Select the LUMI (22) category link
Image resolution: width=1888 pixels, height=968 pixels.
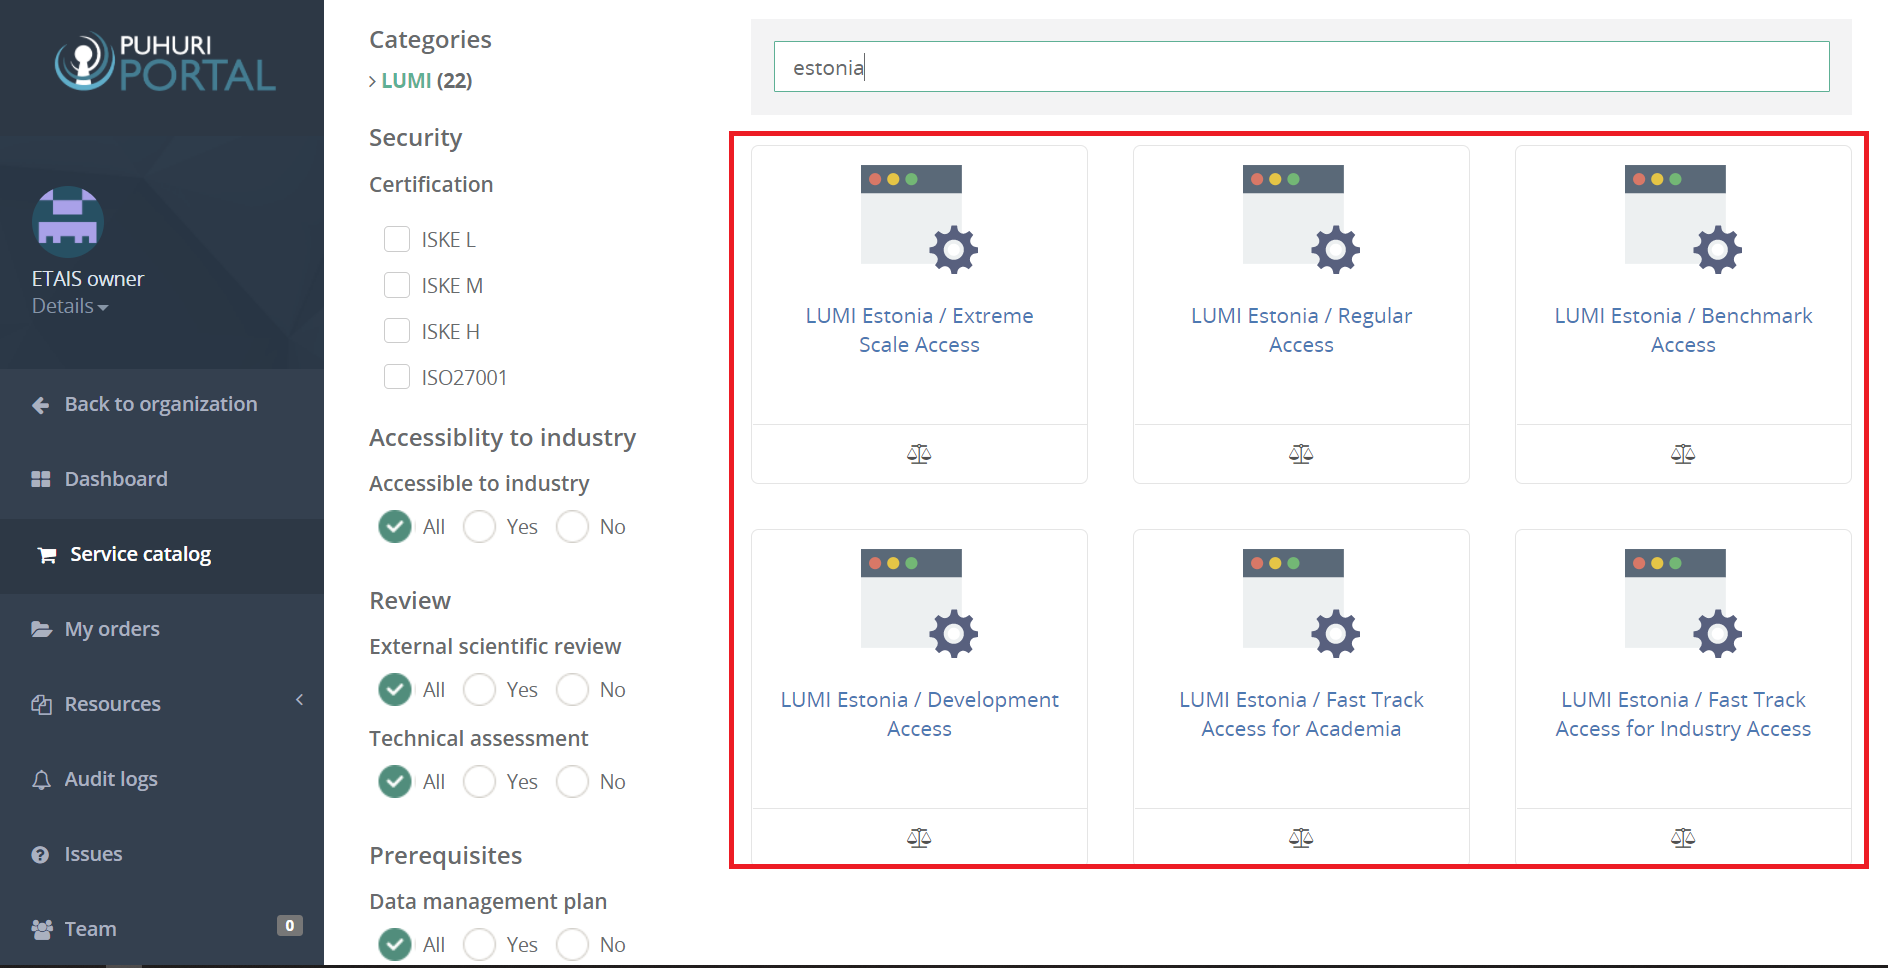pos(426,80)
